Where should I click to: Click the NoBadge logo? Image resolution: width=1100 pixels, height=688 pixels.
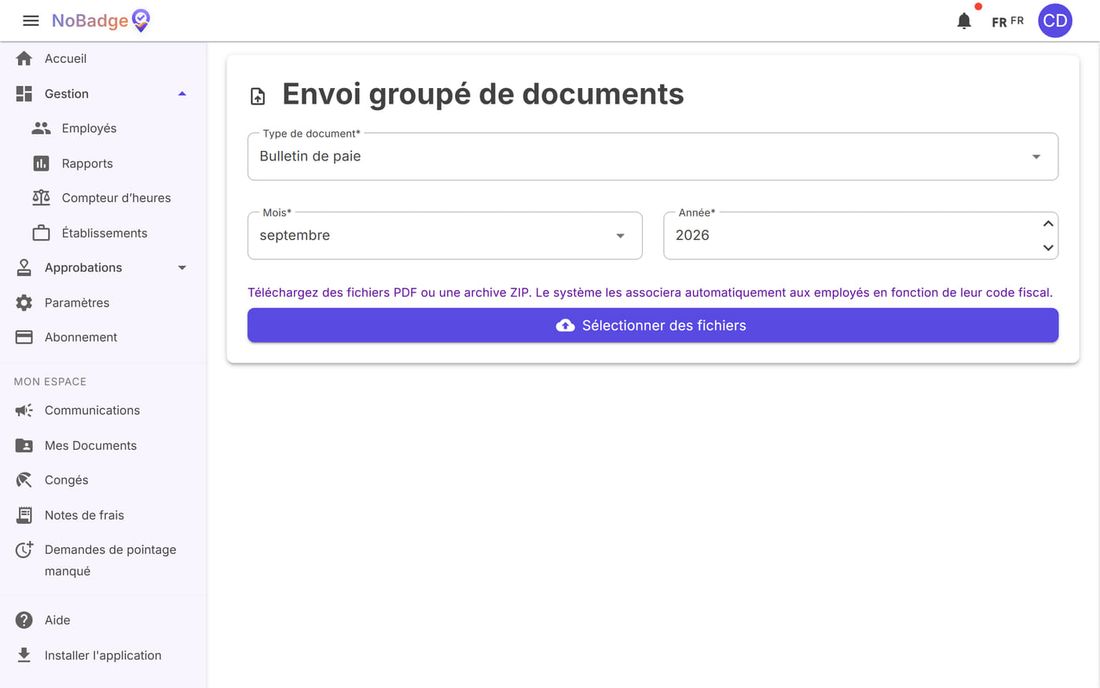[101, 21]
